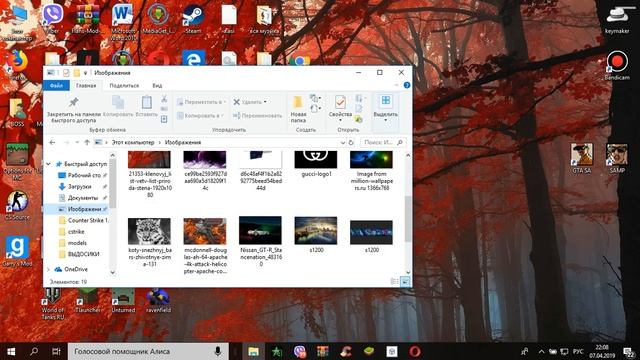640x360 pixels.
Task: Click the Select grid icon in ribbon
Action: [385, 101]
